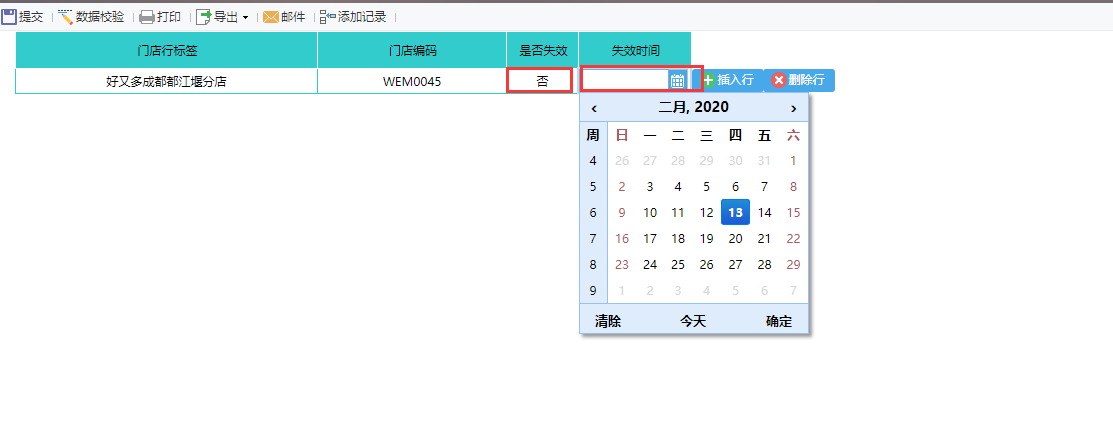Select February 27 in the calendar
The width and height of the screenshot is (1113, 422).
[735, 265]
